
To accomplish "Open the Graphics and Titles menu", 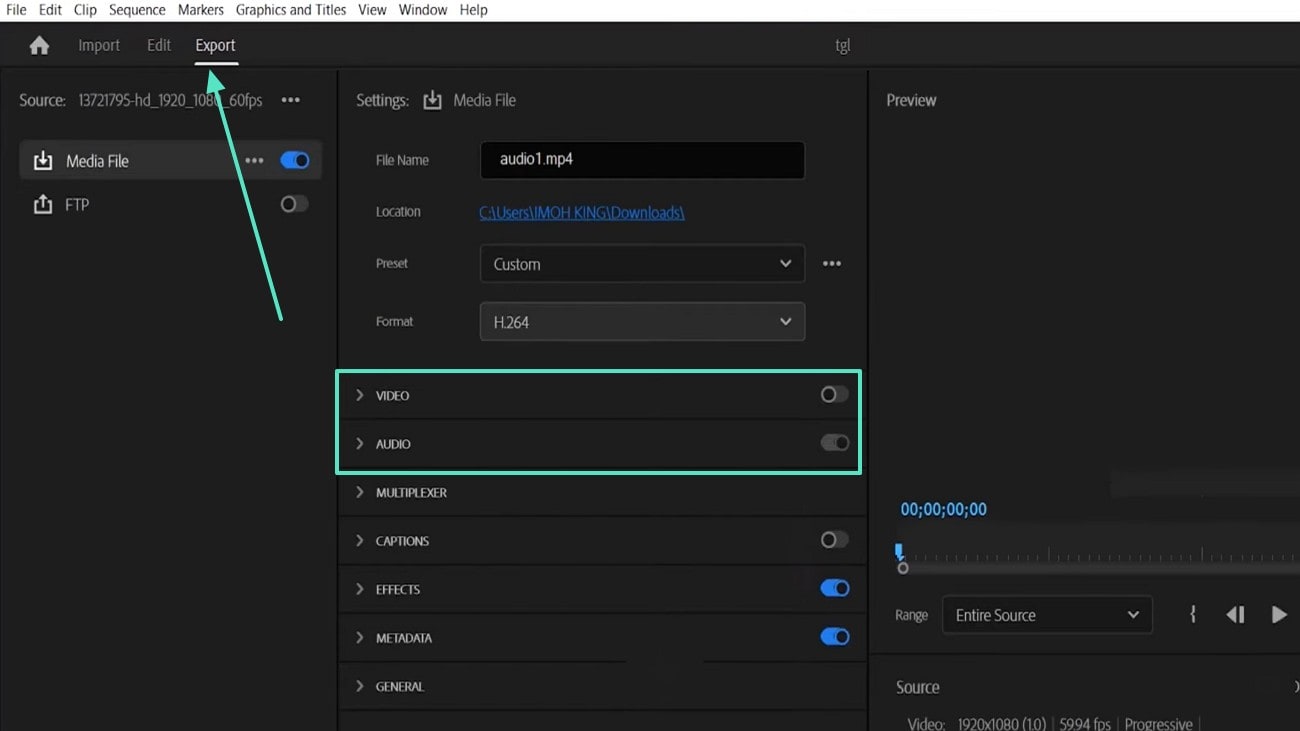I will pos(290,9).
